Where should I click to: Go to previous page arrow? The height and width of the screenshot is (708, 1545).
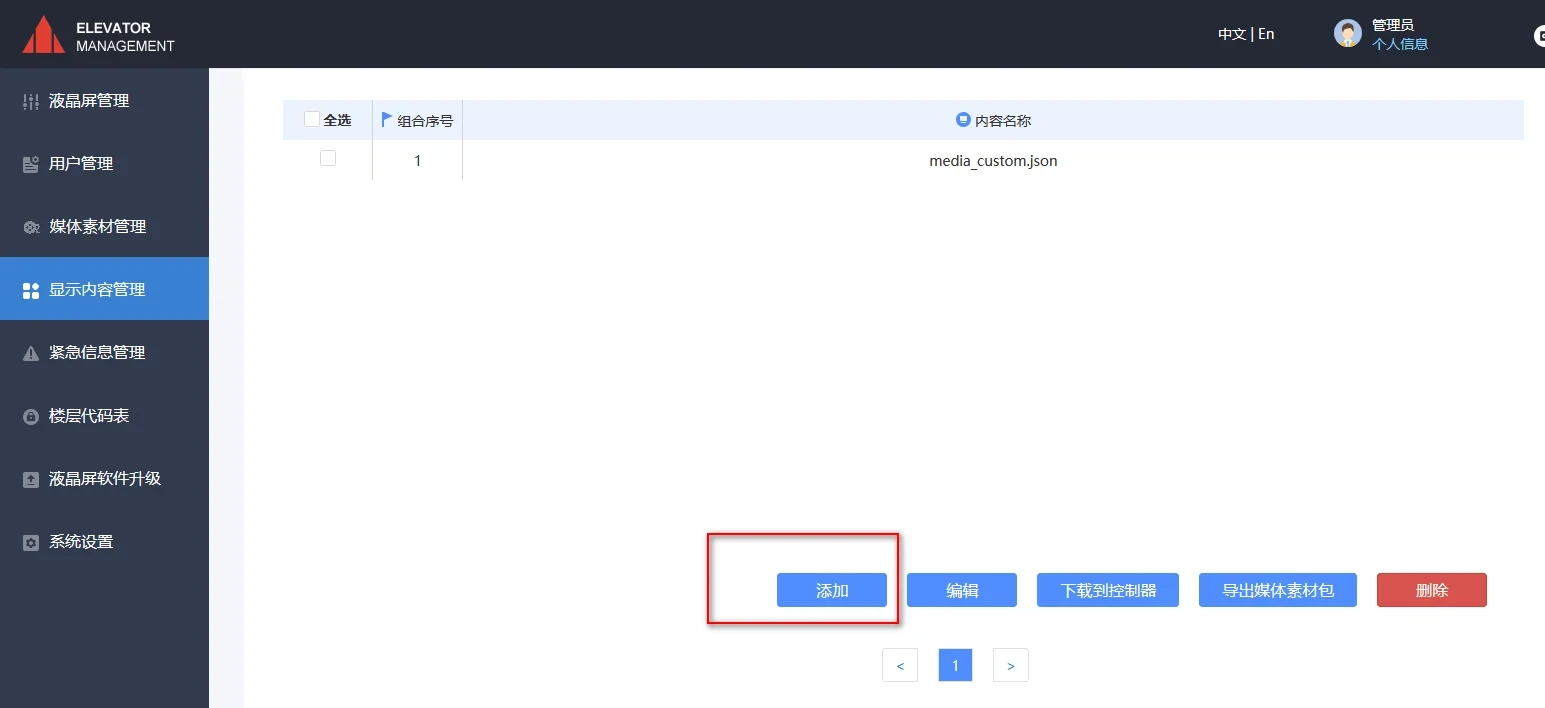coord(900,665)
